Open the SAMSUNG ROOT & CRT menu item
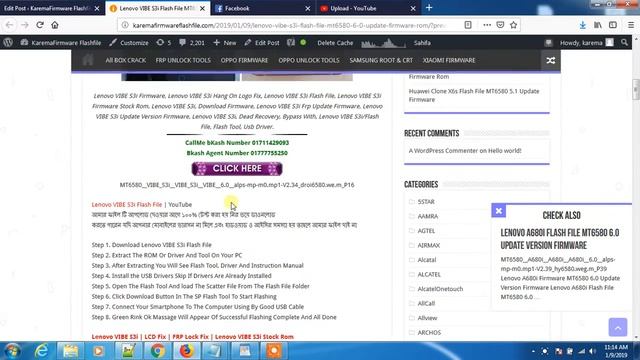This screenshot has width=640, height=360. point(381,60)
